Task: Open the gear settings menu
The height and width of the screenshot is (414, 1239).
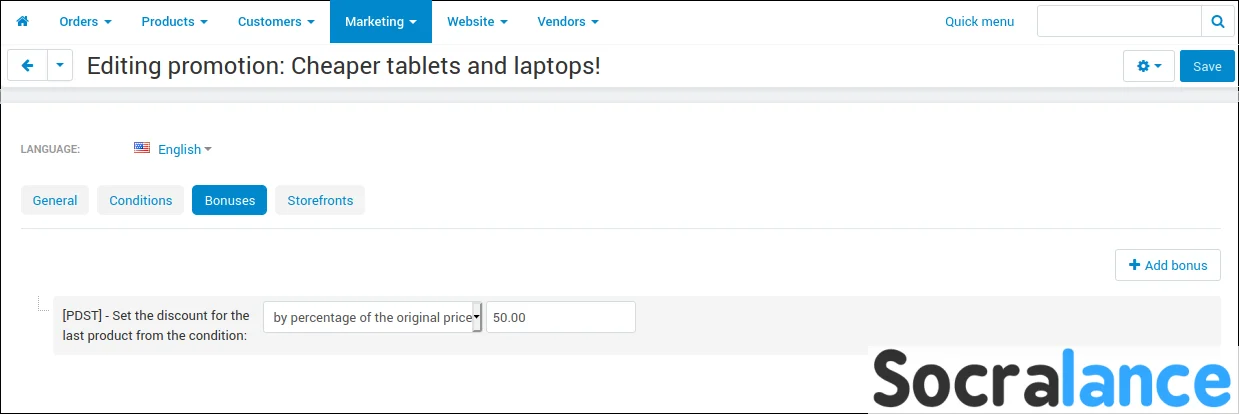Action: (1149, 66)
